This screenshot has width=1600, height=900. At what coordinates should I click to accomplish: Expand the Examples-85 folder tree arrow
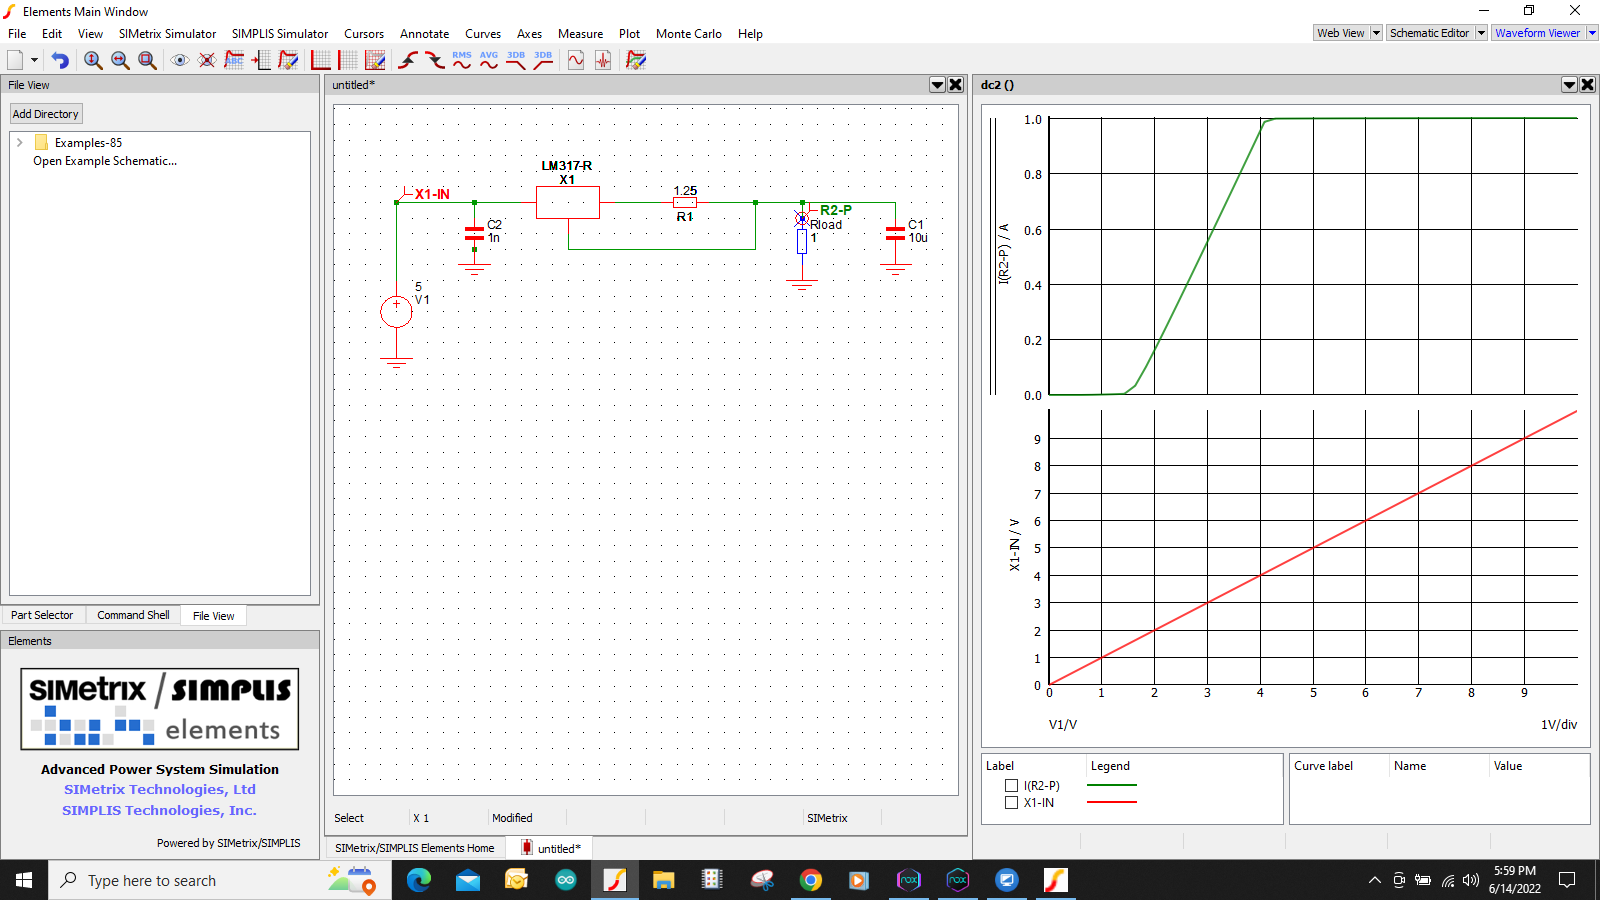(x=20, y=143)
